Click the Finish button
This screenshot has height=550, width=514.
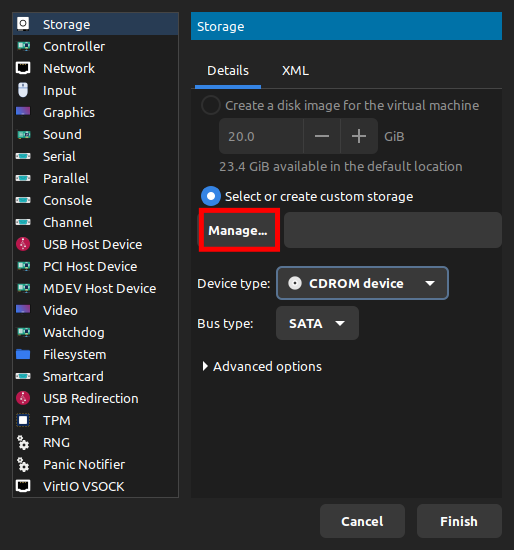coord(459,521)
